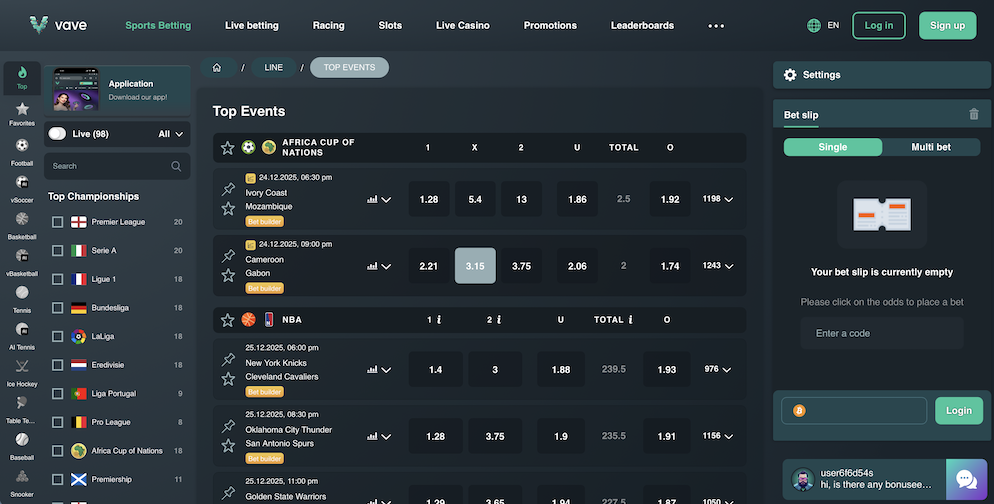Open the Racing menu
Viewport: 994px width, 504px height.
(x=328, y=25)
